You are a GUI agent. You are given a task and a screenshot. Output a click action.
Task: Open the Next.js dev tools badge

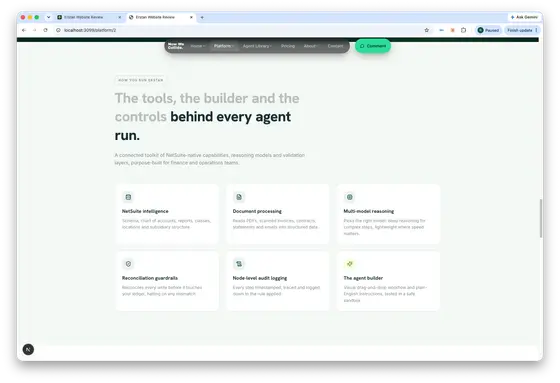28,349
